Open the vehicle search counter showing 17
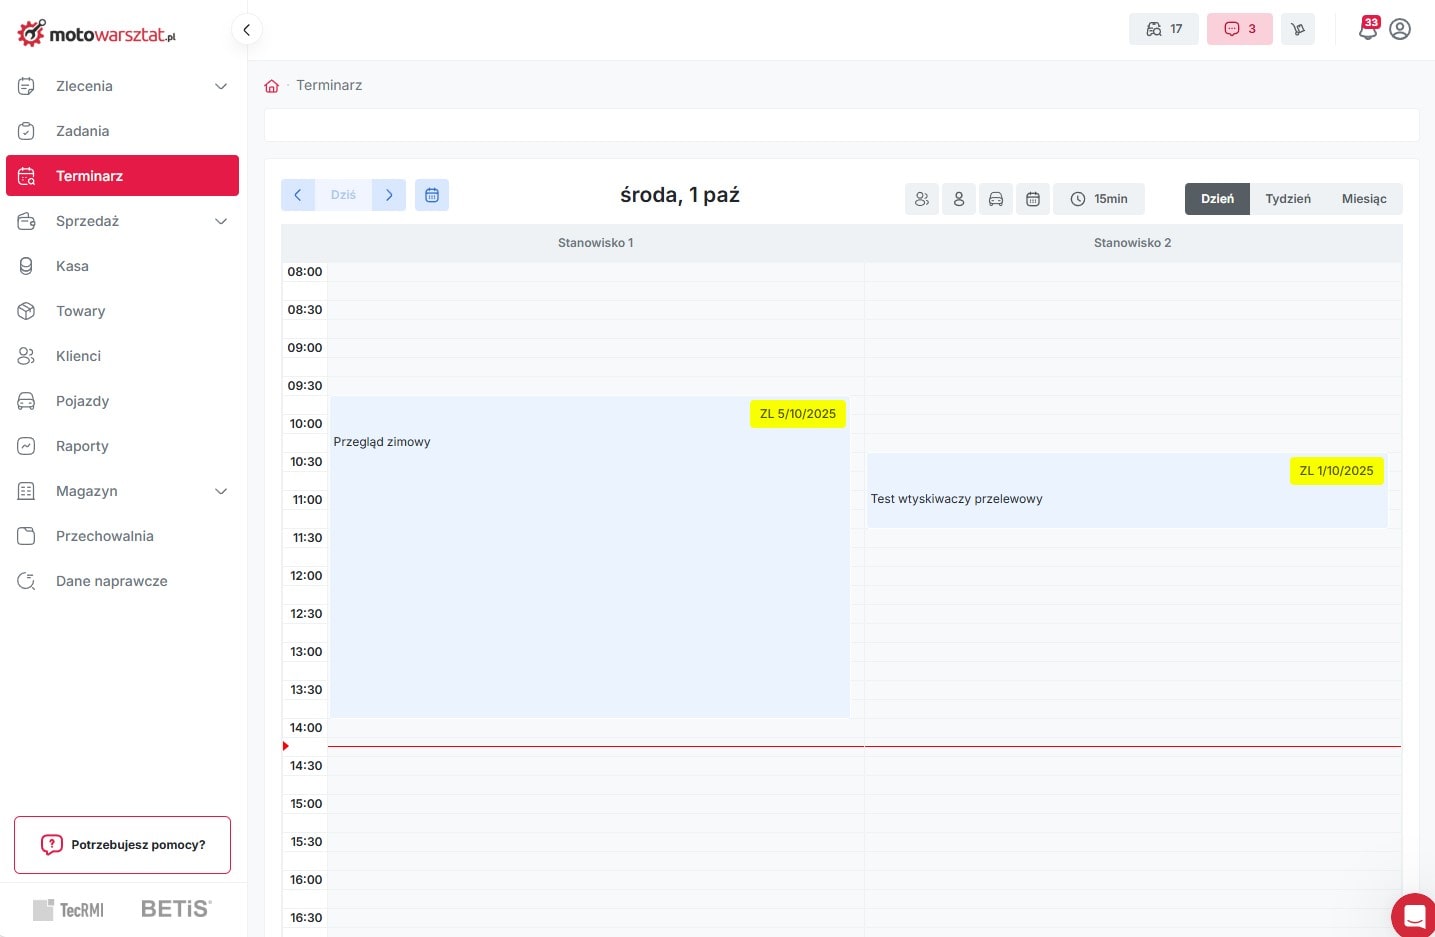The height and width of the screenshot is (937, 1435). (x=1163, y=29)
